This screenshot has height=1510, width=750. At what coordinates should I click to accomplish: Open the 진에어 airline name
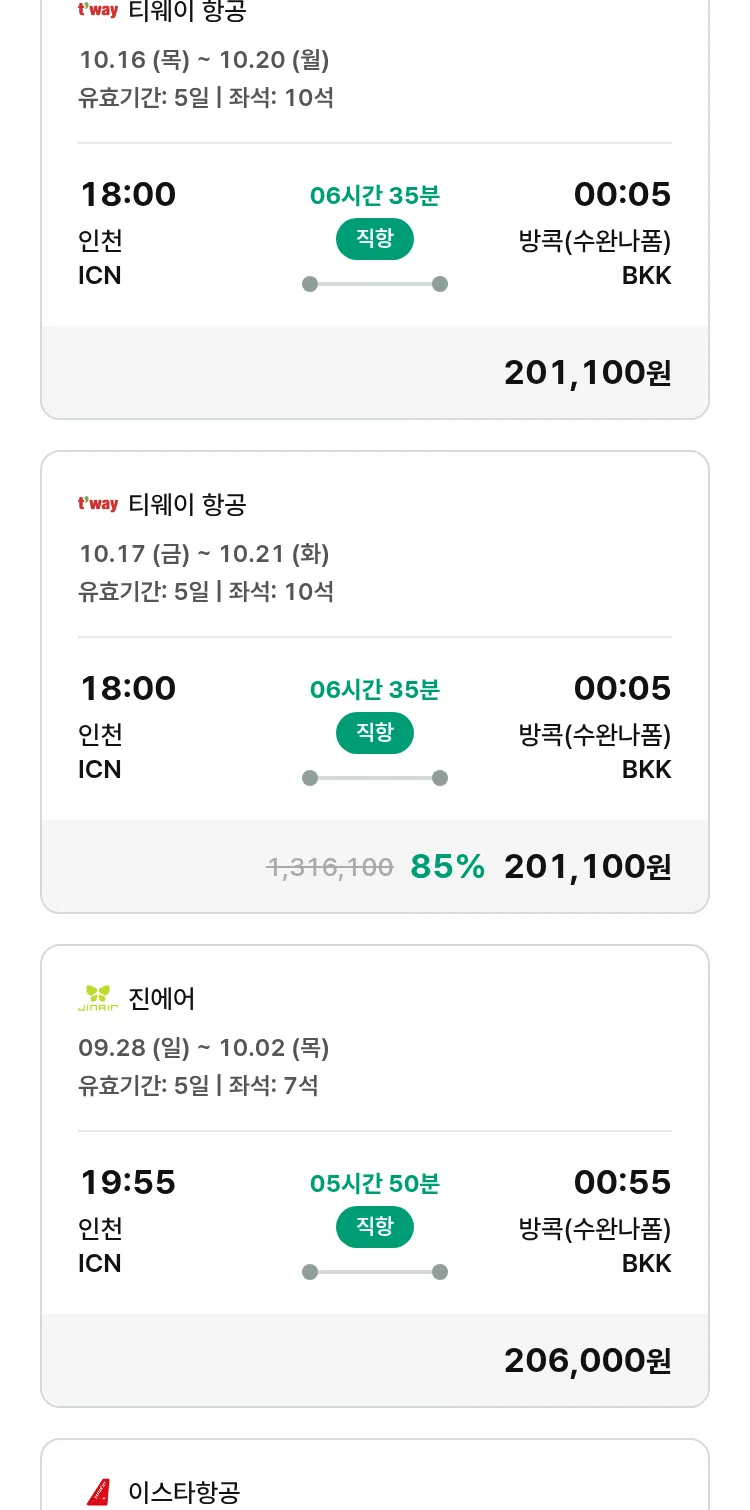click(162, 998)
